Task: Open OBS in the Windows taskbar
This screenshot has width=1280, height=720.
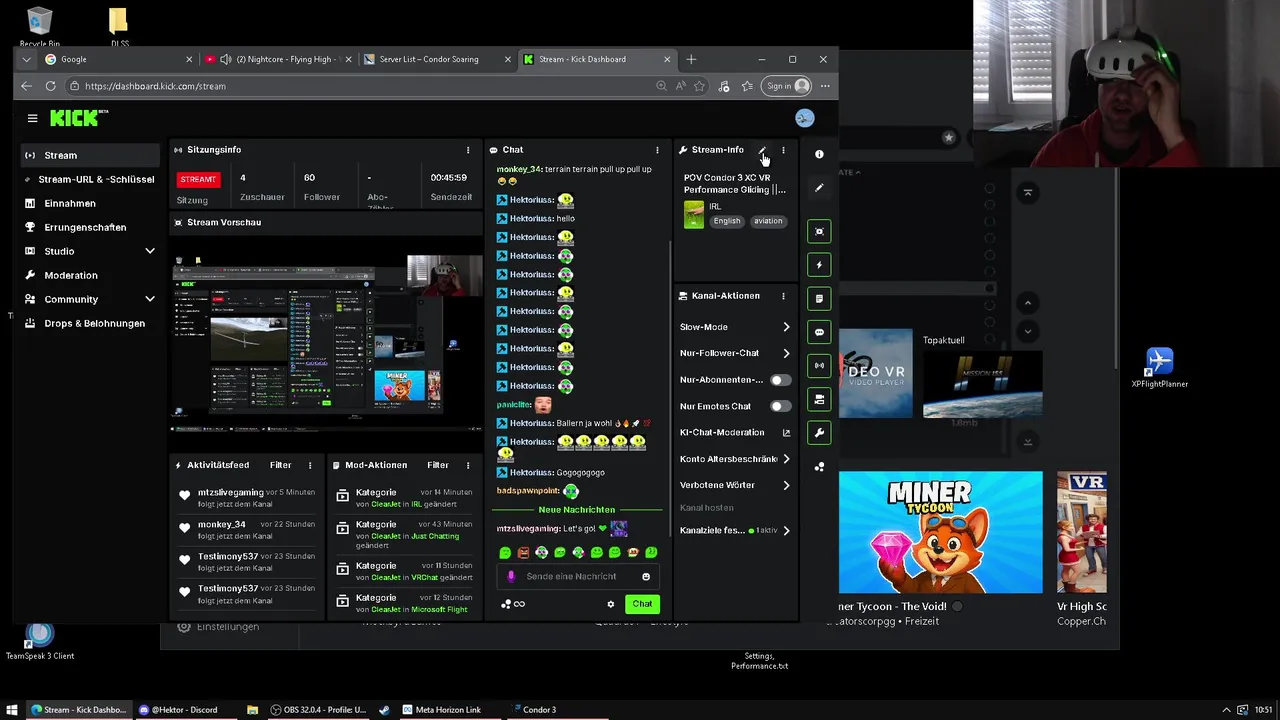Action: coord(318,710)
